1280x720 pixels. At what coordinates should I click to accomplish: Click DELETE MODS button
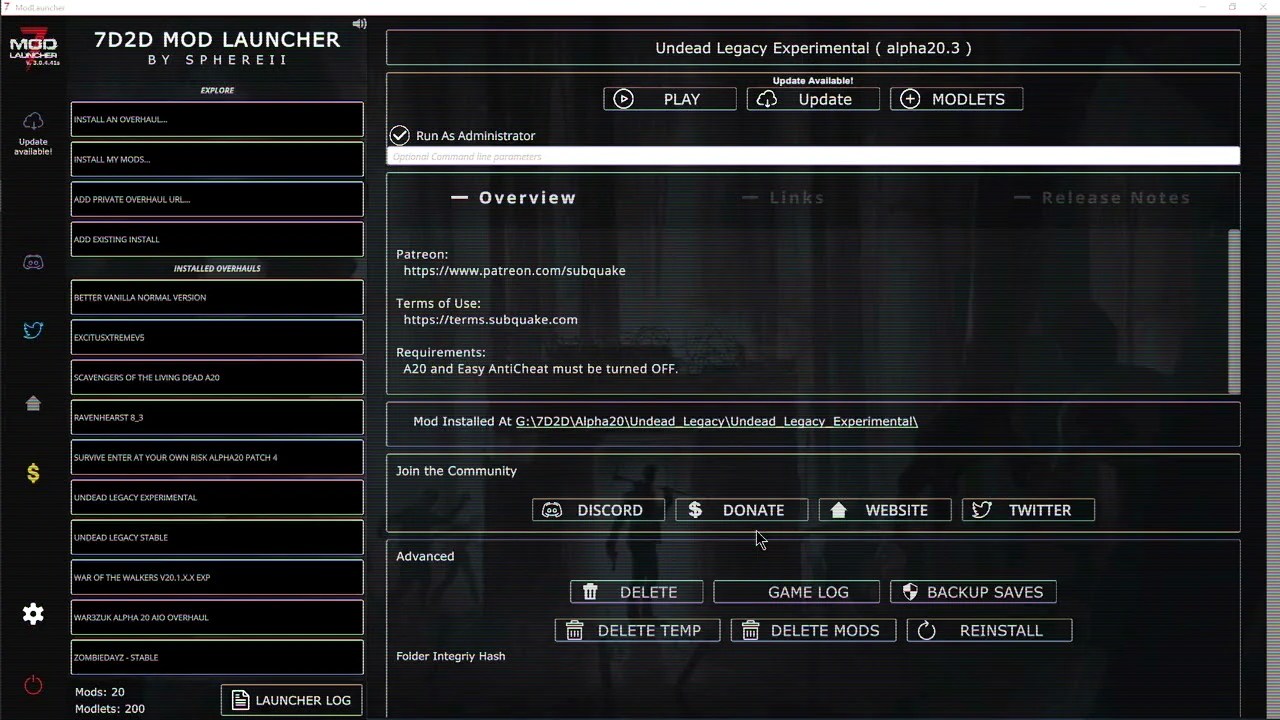[x=813, y=630]
